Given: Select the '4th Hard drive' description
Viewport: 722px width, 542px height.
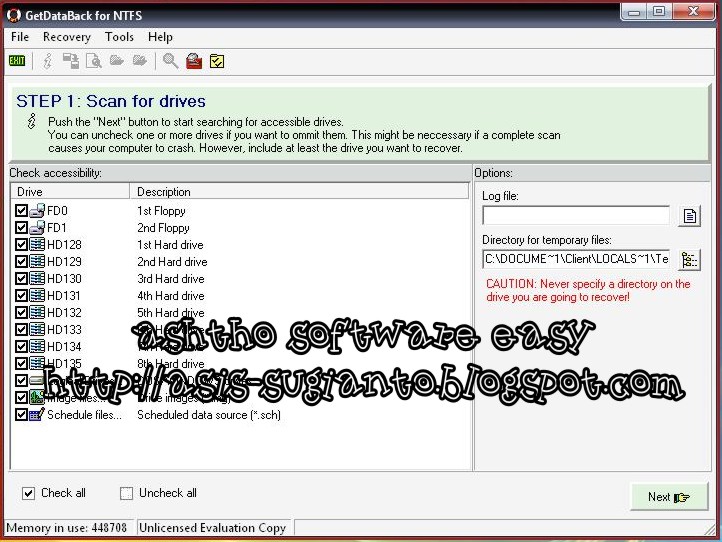Looking at the screenshot, I should point(171,296).
